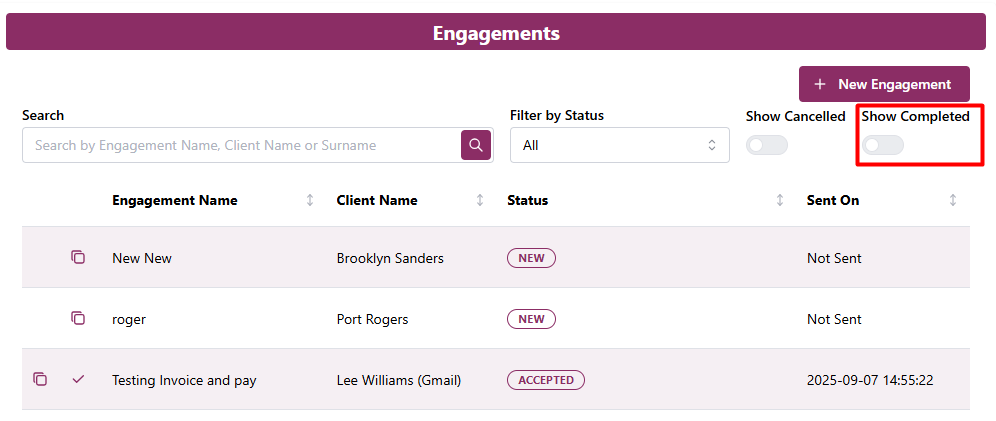
Task: Focus the engagement search field
Action: point(240,145)
